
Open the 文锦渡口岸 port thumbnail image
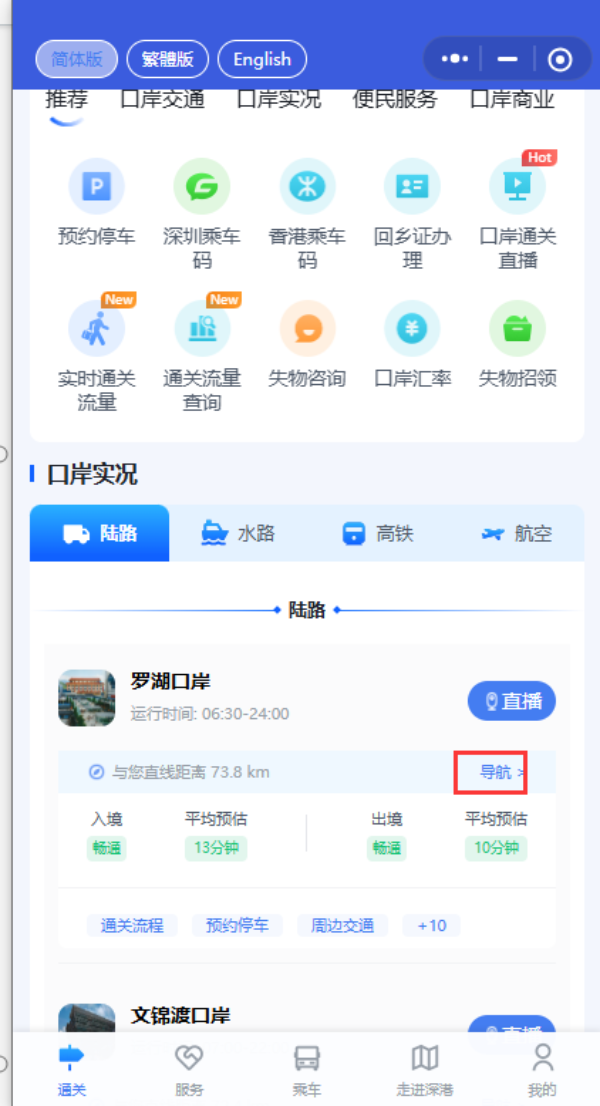pos(87,1019)
